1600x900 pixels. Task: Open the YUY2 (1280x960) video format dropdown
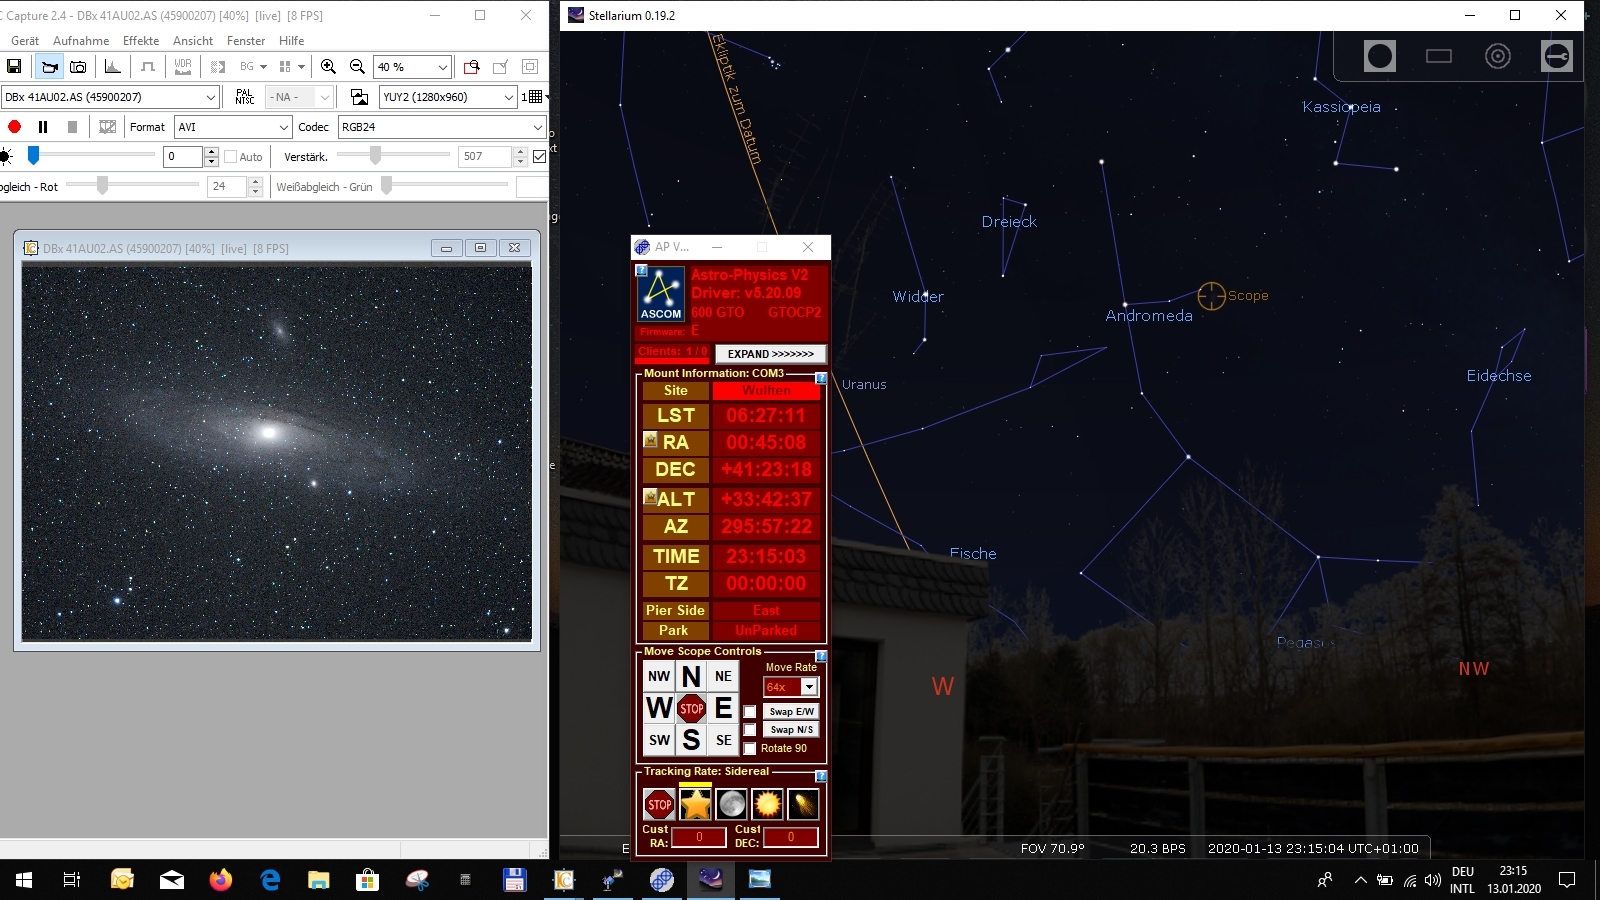(448, 97)
